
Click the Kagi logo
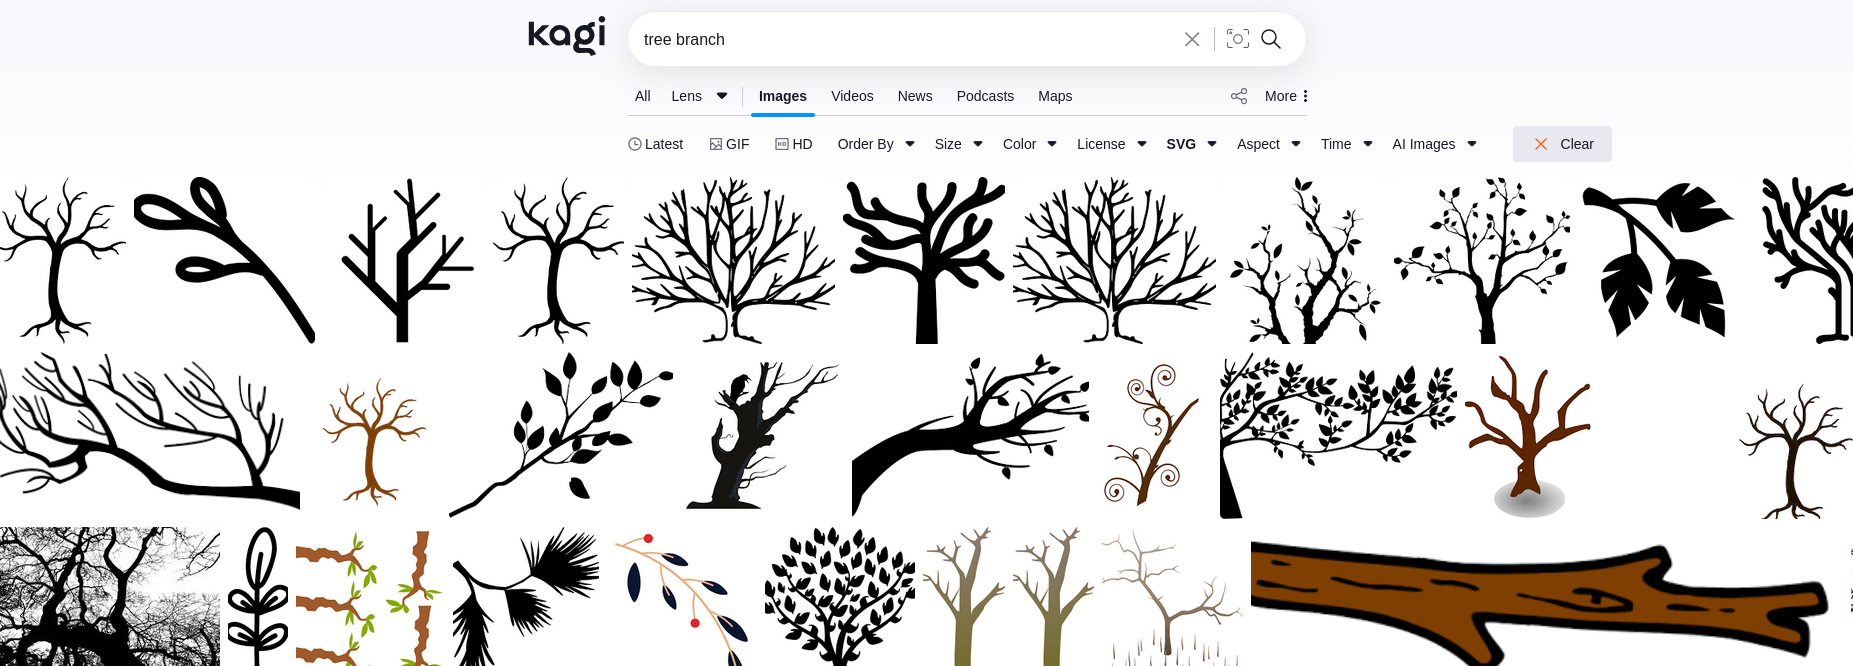click(566, 36)
